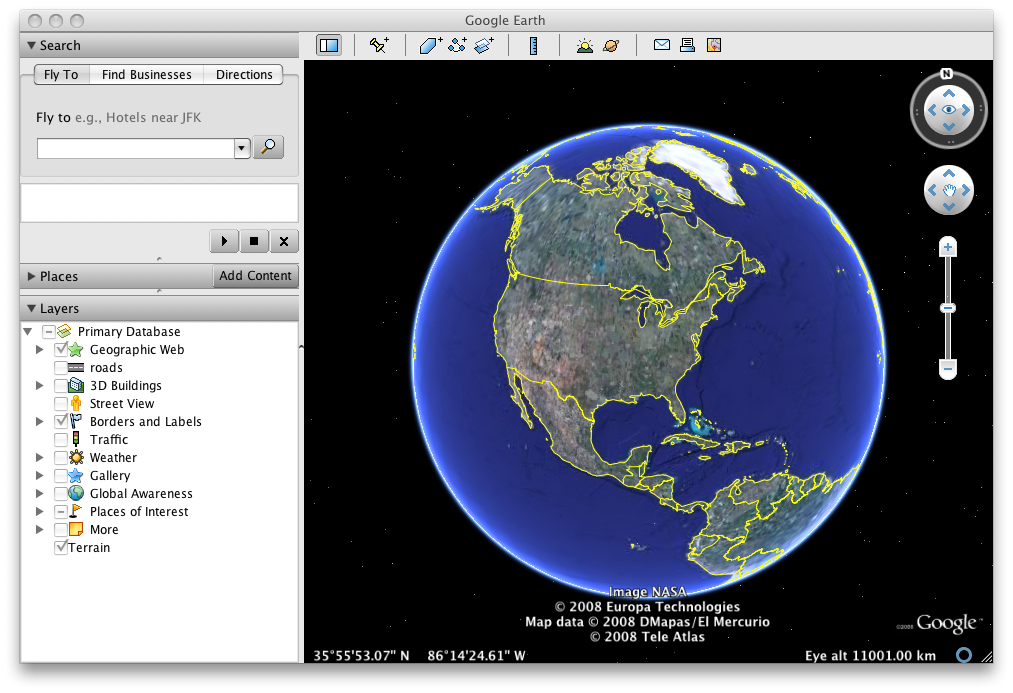The width and height of the screenshot is (1013, 693).
Task: Click the streaming status ring icon
Action: [x=964, y=655]
